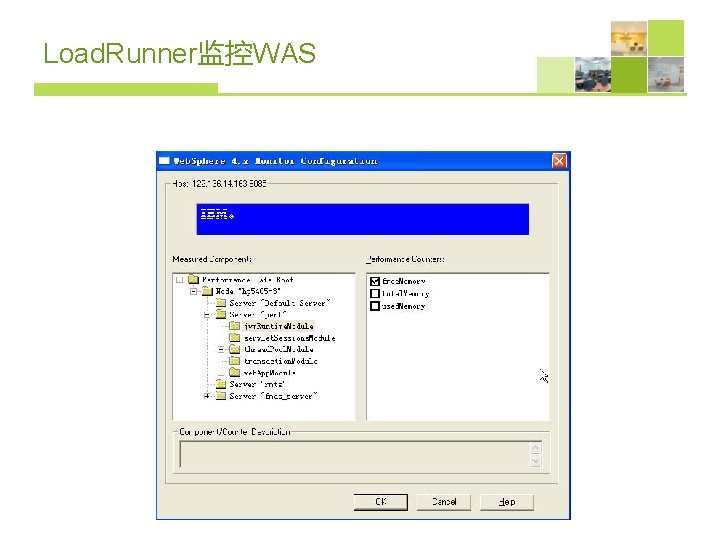Click the freeMemory counter label
Viewport: 720px width, 540px height.
tap(404, 281)
